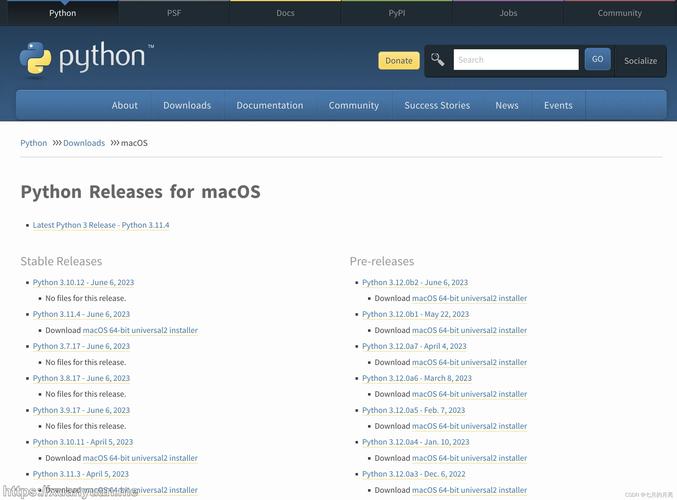Open the Downloads navigation menu
The image size is (677, 500).
coord(187,105)
